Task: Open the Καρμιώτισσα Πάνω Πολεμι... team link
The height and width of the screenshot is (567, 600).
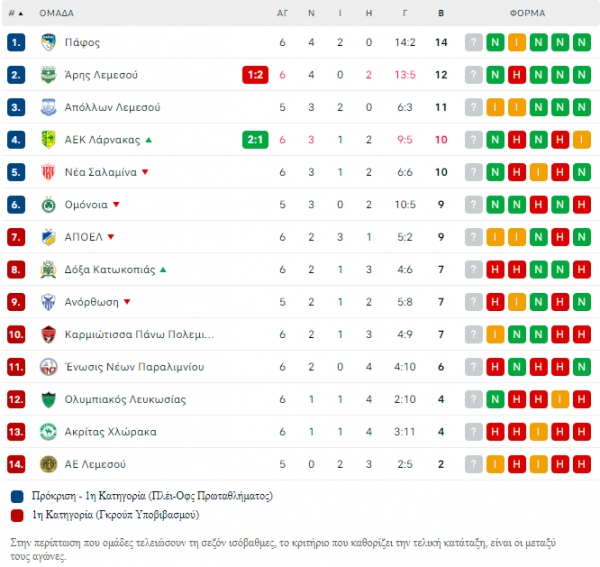Action: tap(139, 334)
